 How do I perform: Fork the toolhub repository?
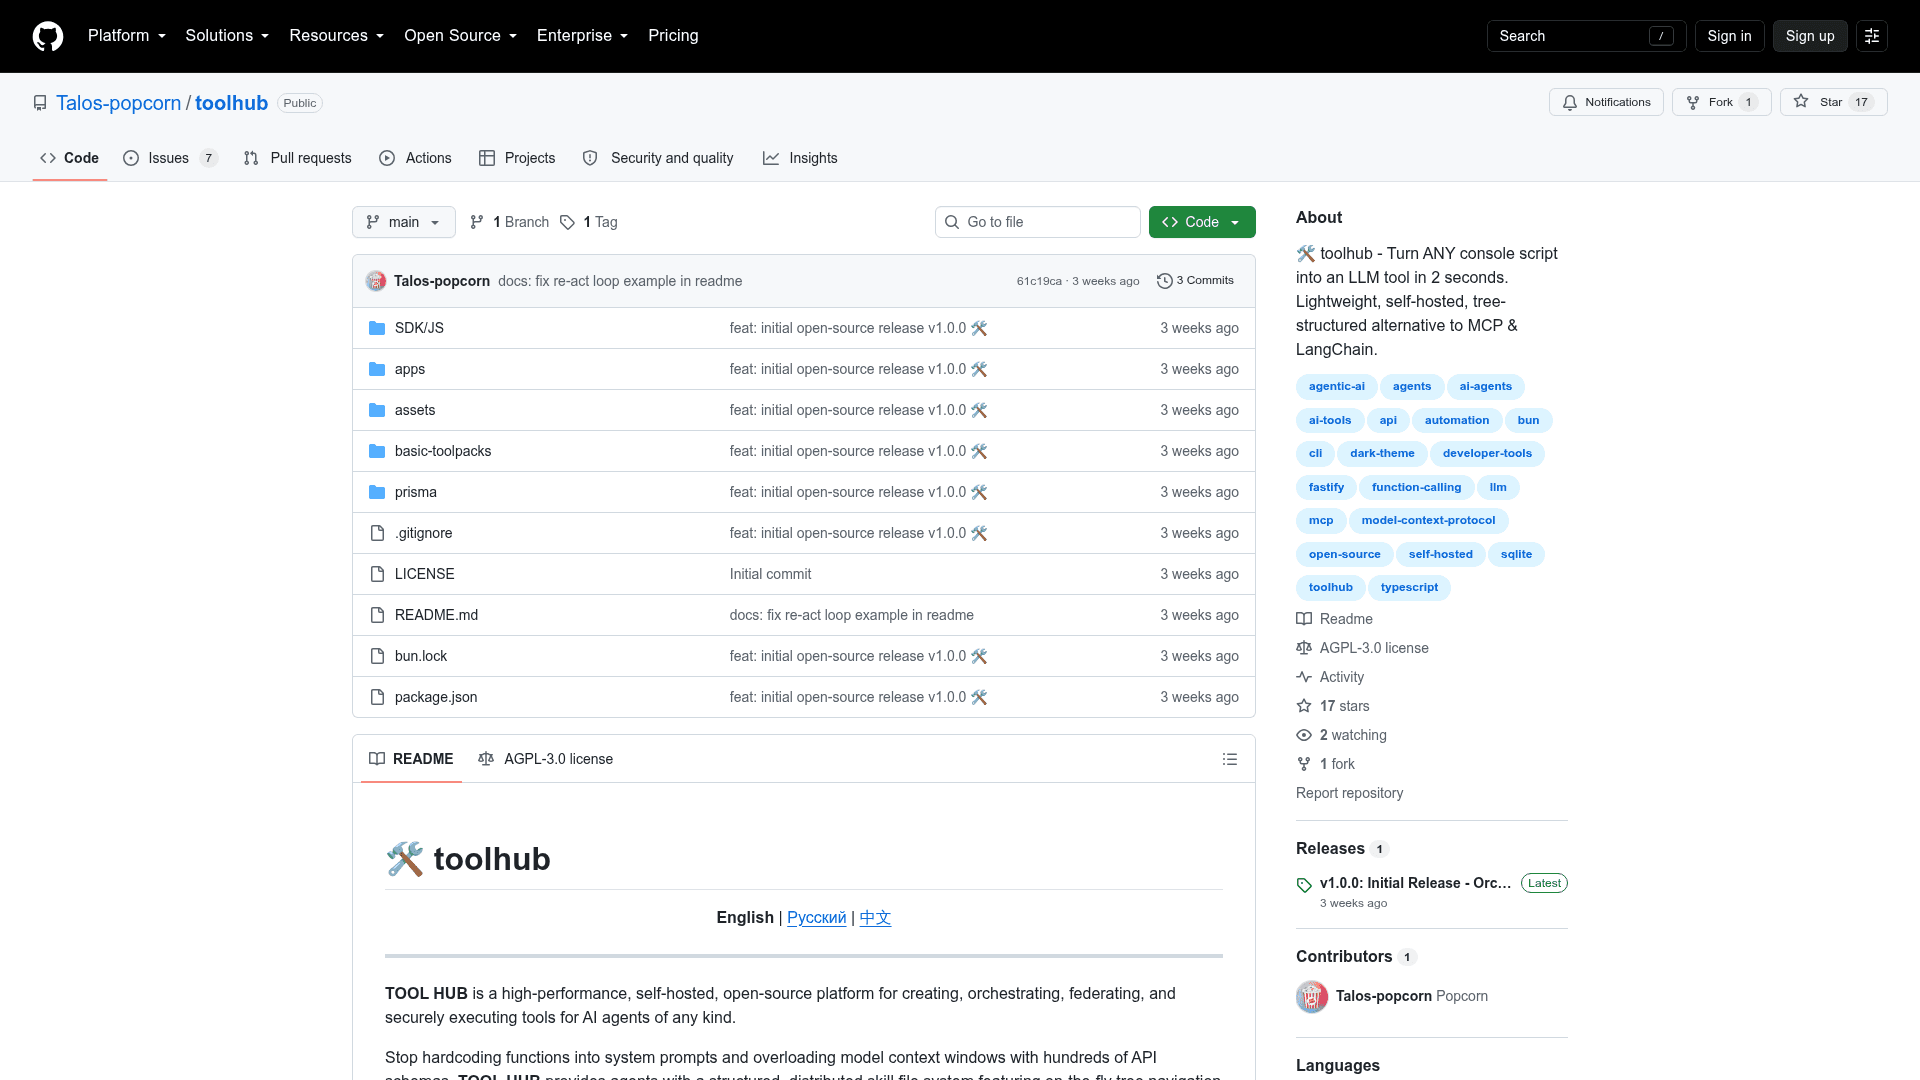[x=1721, y=102]
